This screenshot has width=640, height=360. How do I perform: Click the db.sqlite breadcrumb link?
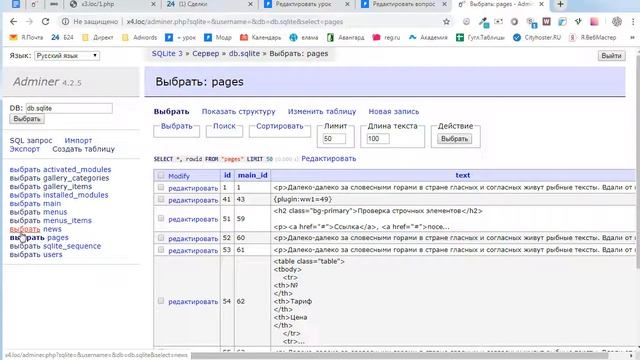(244, 53)
